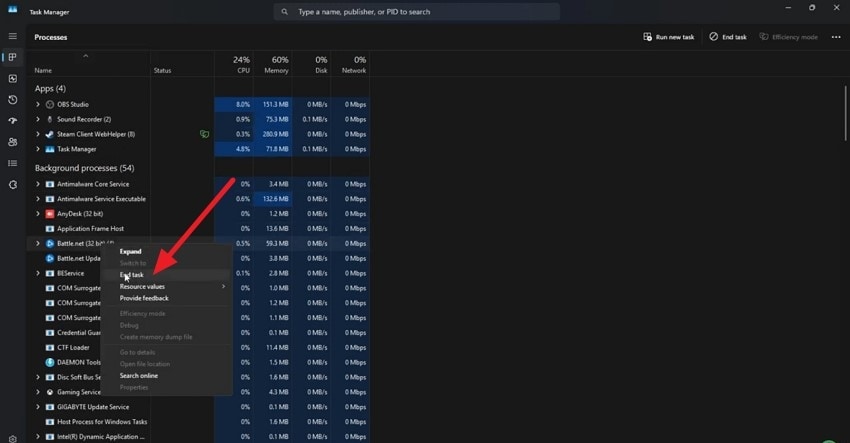Choose End task in the context menu
This screenshot has width=850, height=443.
point(131,275)
